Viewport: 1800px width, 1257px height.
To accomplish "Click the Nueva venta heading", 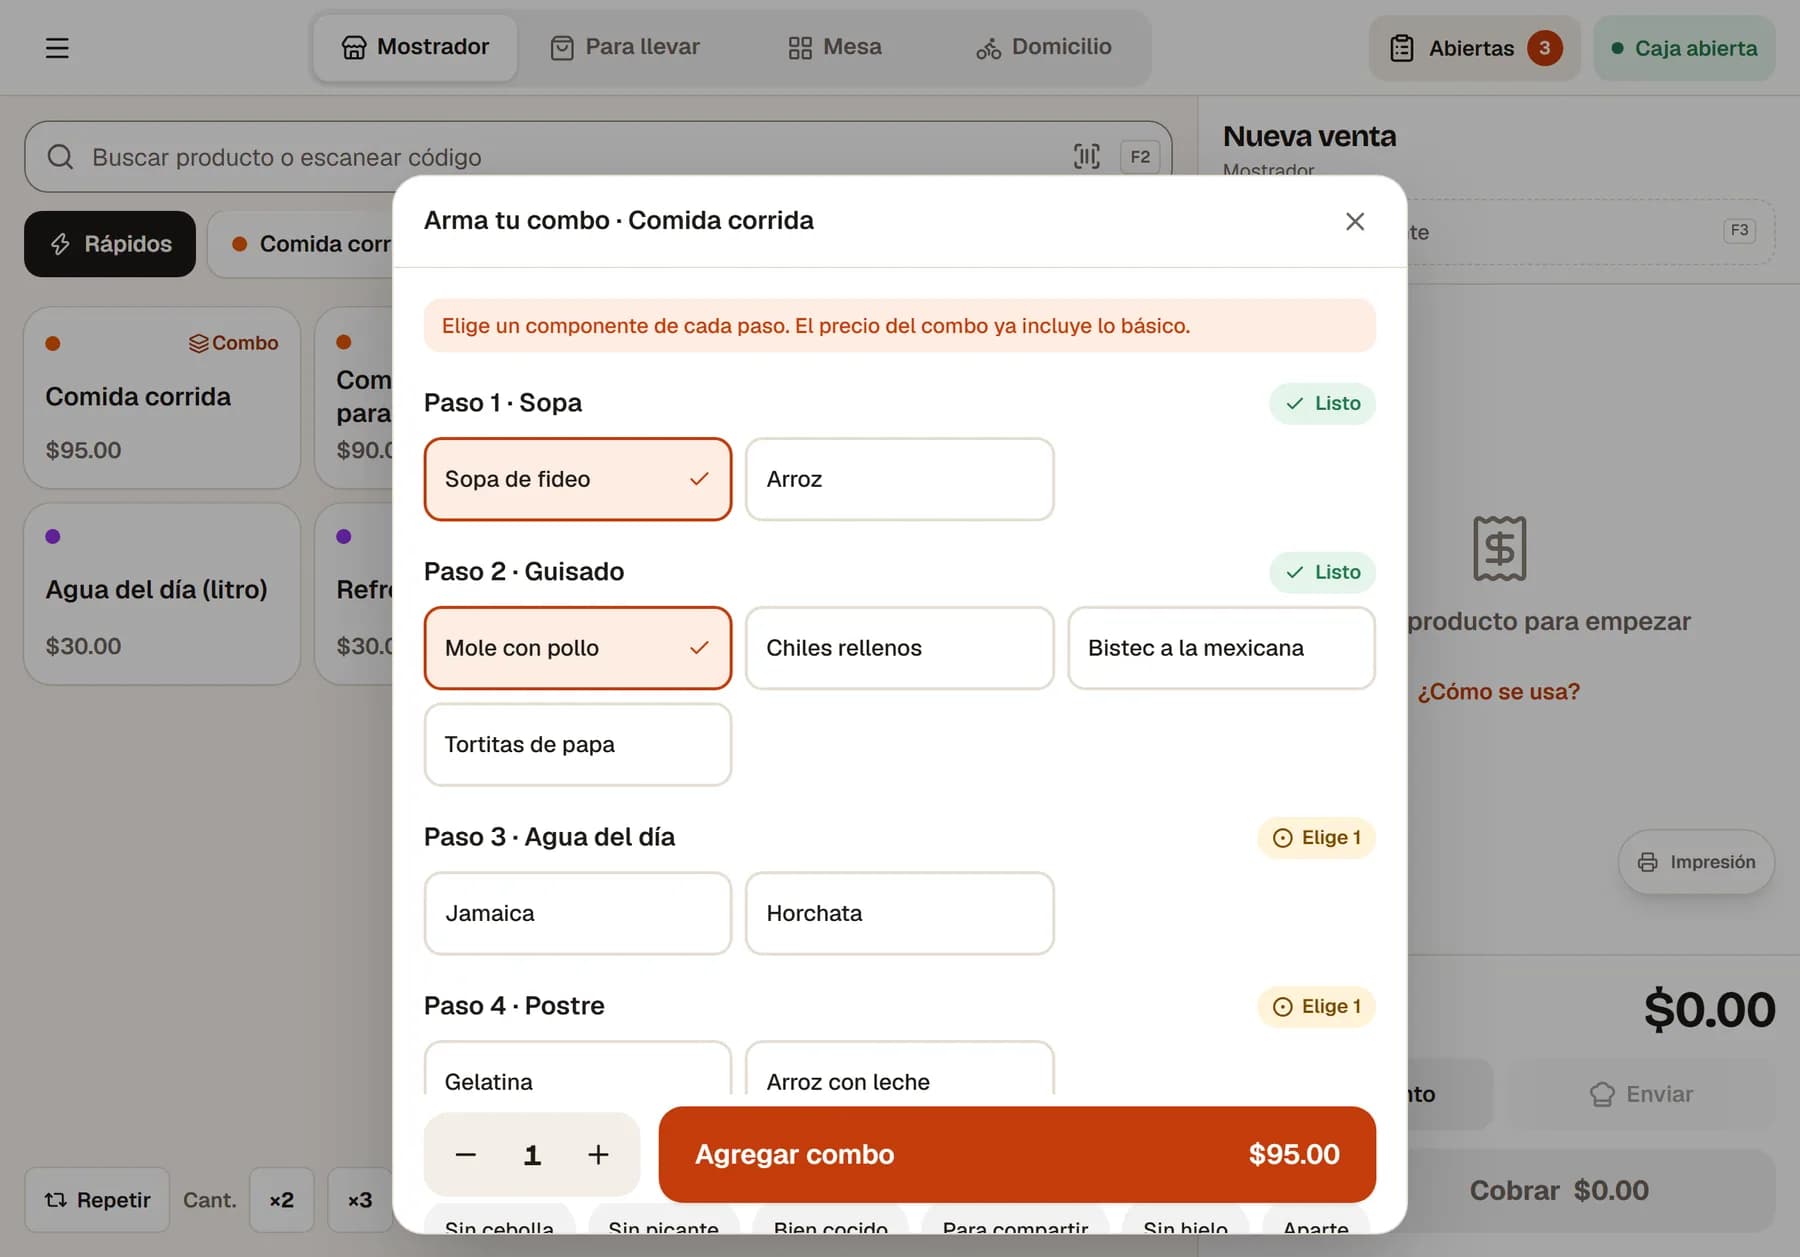I will (x=1309, y=136).
